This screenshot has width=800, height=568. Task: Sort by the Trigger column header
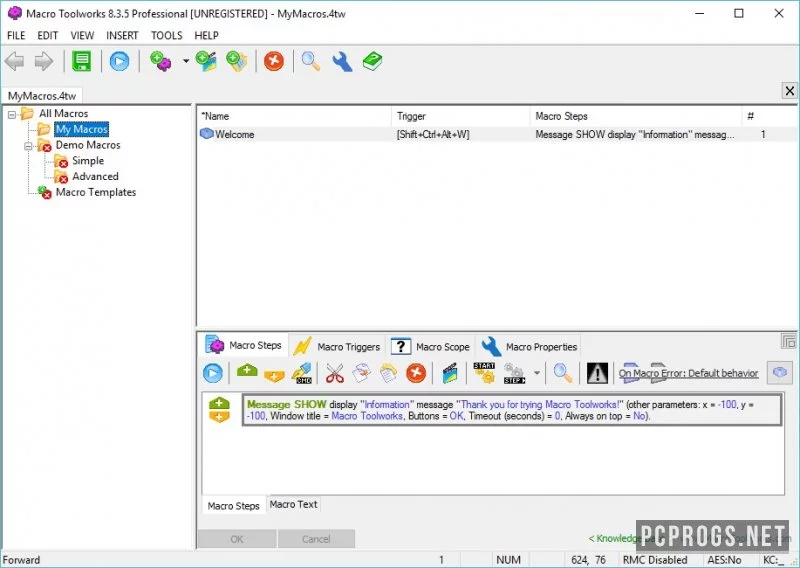tap(461, 116)
